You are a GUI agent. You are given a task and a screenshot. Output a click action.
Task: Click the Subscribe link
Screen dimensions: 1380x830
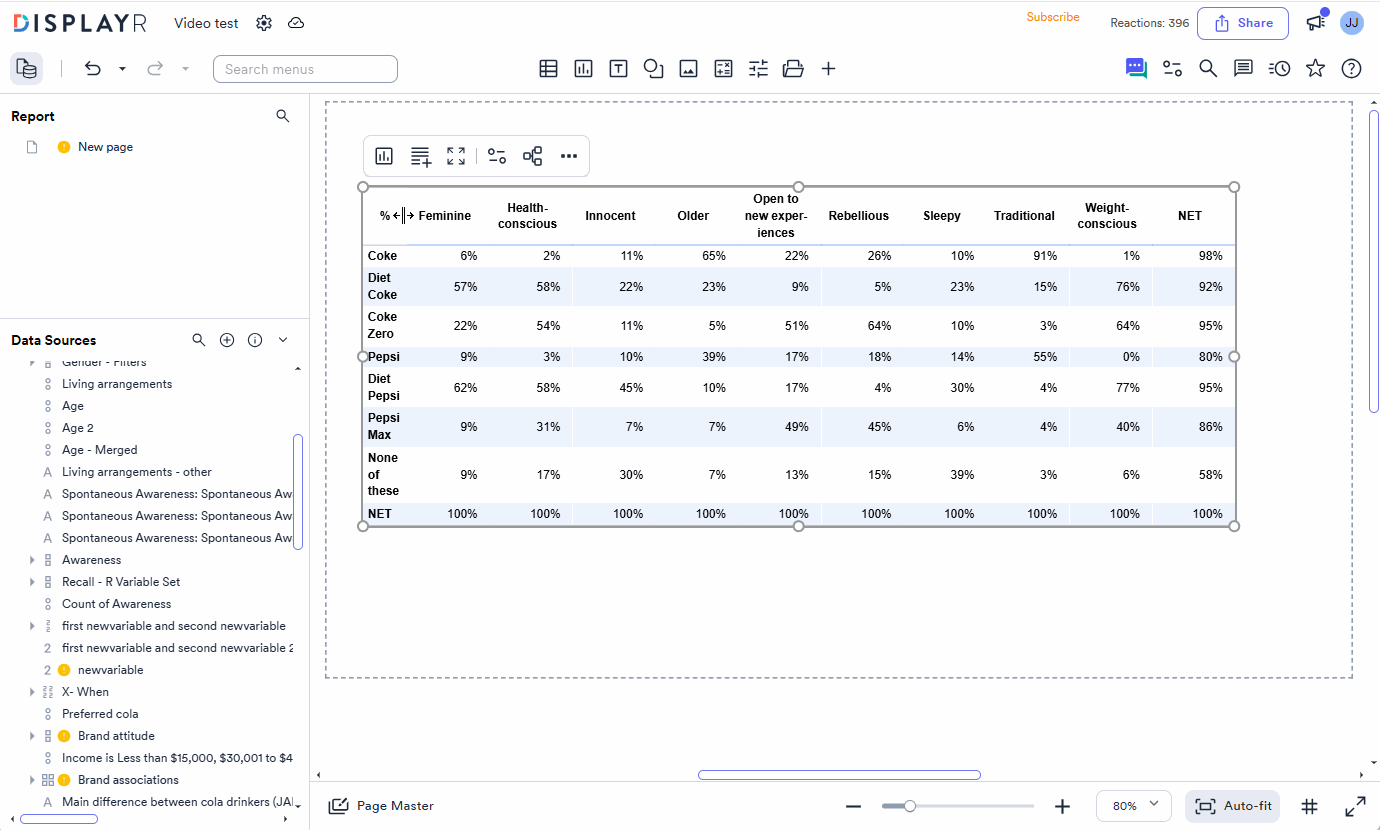pos(1053,17)
